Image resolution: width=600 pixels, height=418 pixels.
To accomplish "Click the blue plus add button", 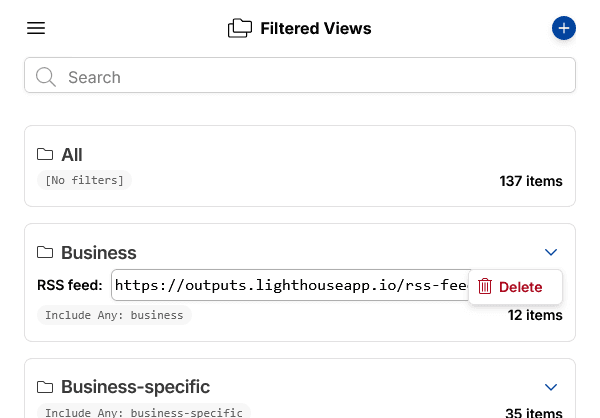I will 564,28.
